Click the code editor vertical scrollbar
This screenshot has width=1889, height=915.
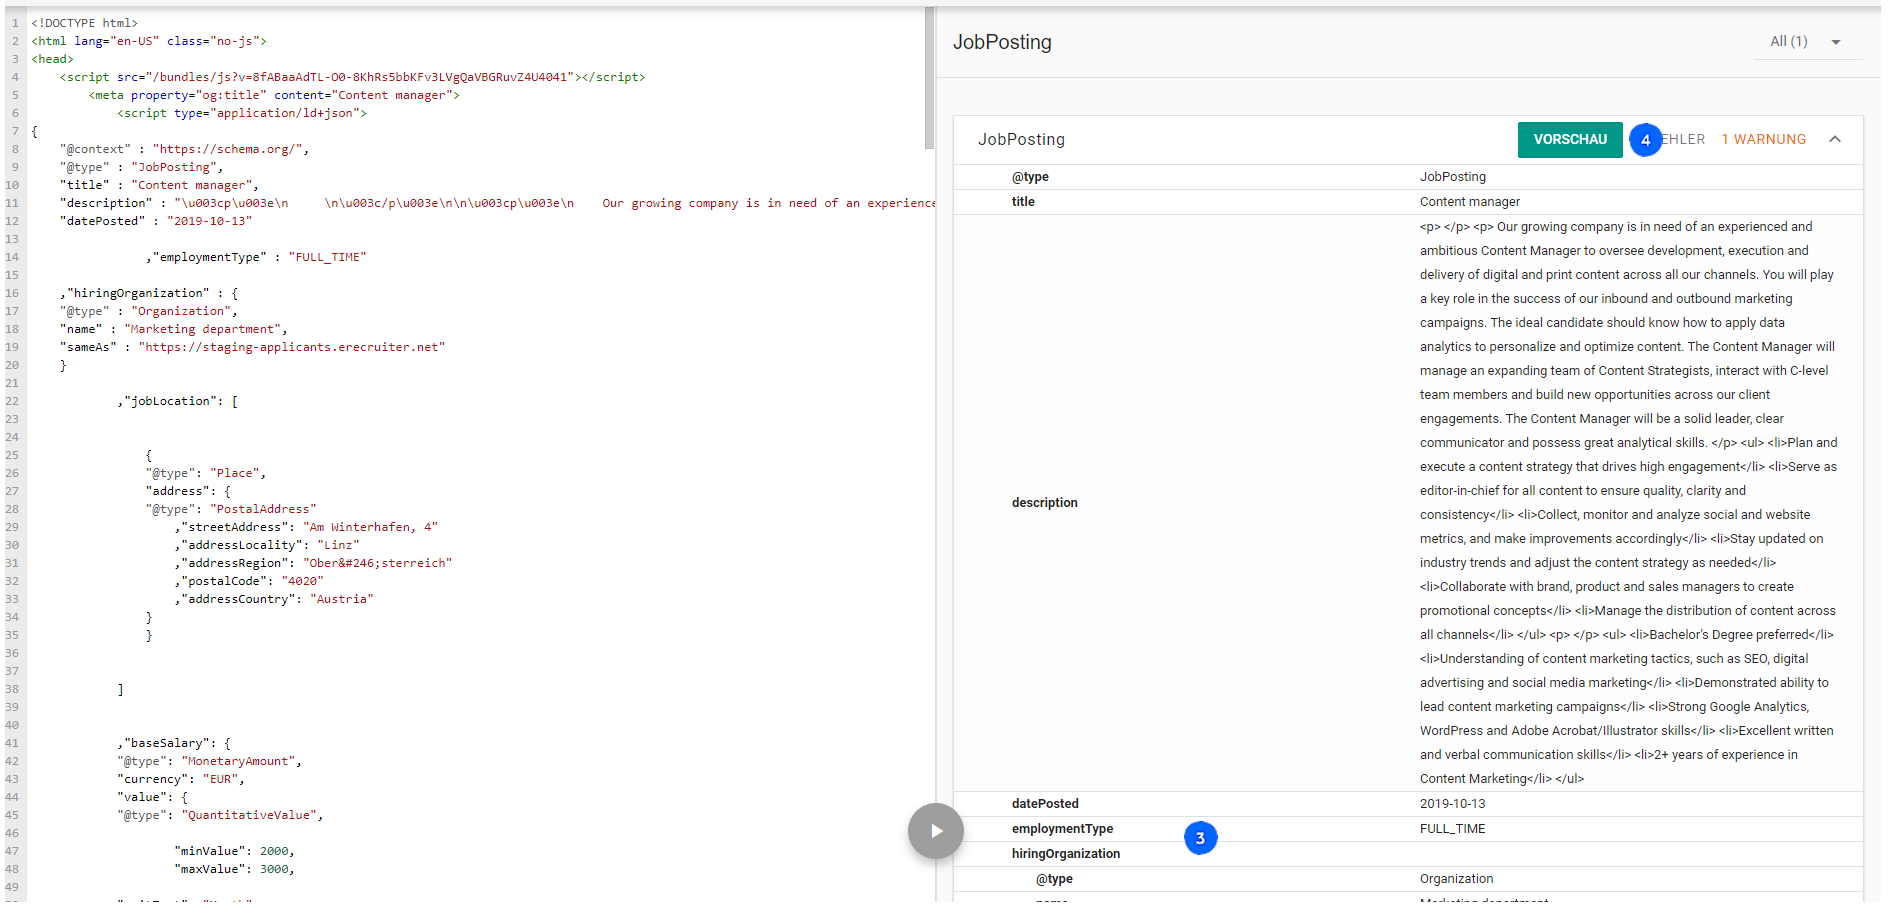coord(929,78)
